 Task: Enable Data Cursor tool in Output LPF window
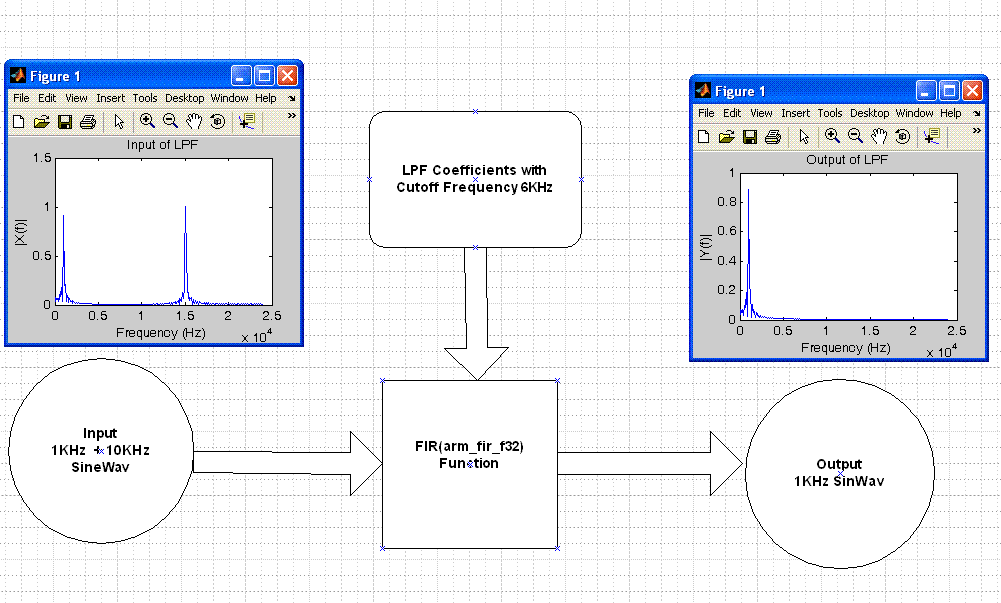click(932, 137)
